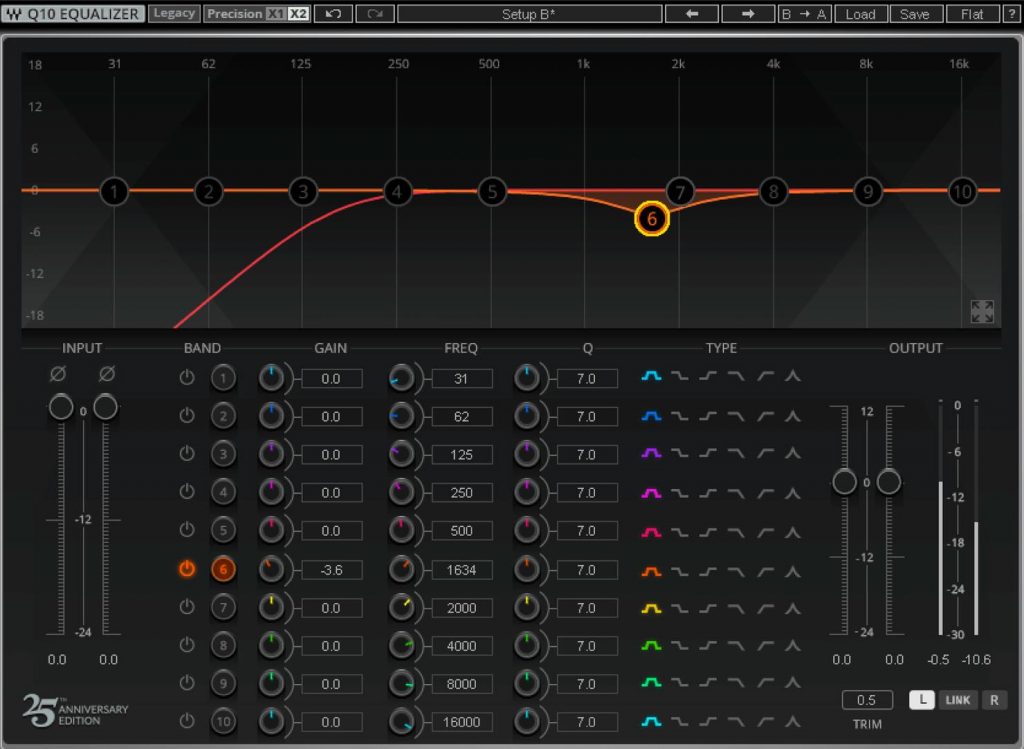Flatten all EQ bands with Flat

click(971, 14)
